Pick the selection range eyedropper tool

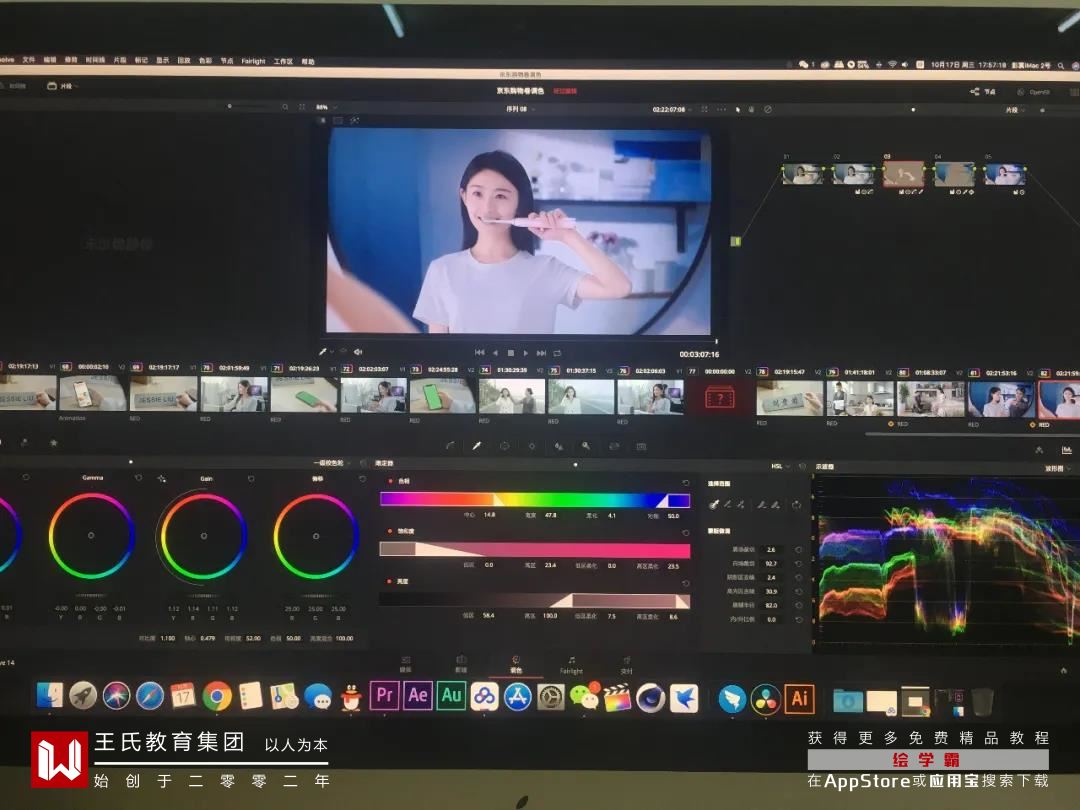[714, 504]
